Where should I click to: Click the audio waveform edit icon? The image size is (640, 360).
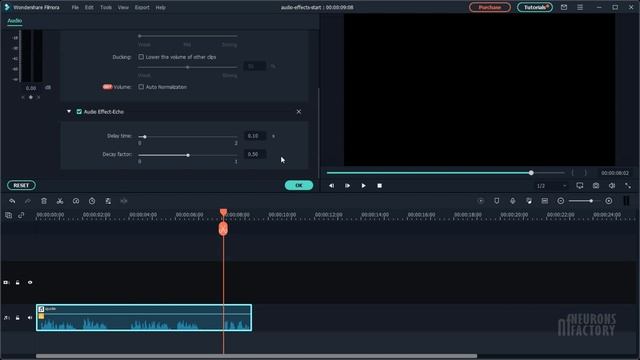(x=124, y=201)
